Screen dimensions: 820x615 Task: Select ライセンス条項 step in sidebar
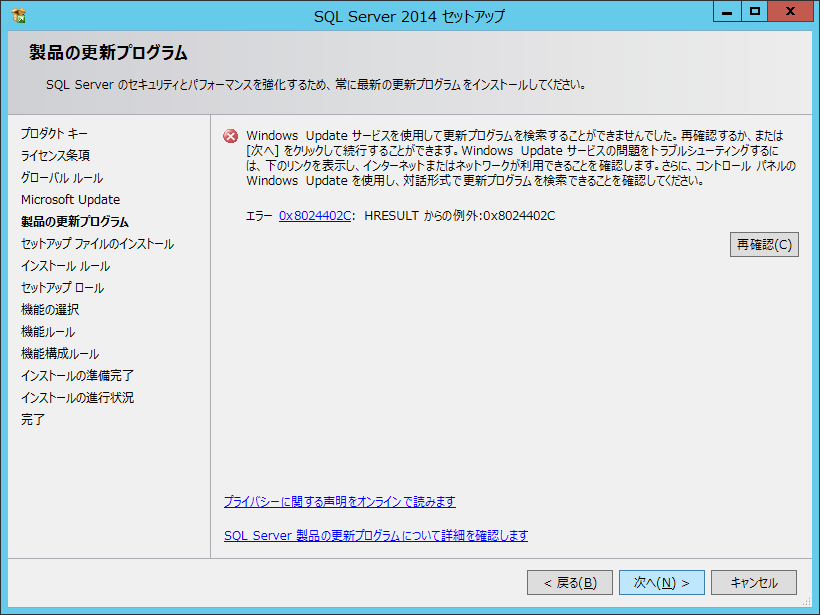[56, 156]
